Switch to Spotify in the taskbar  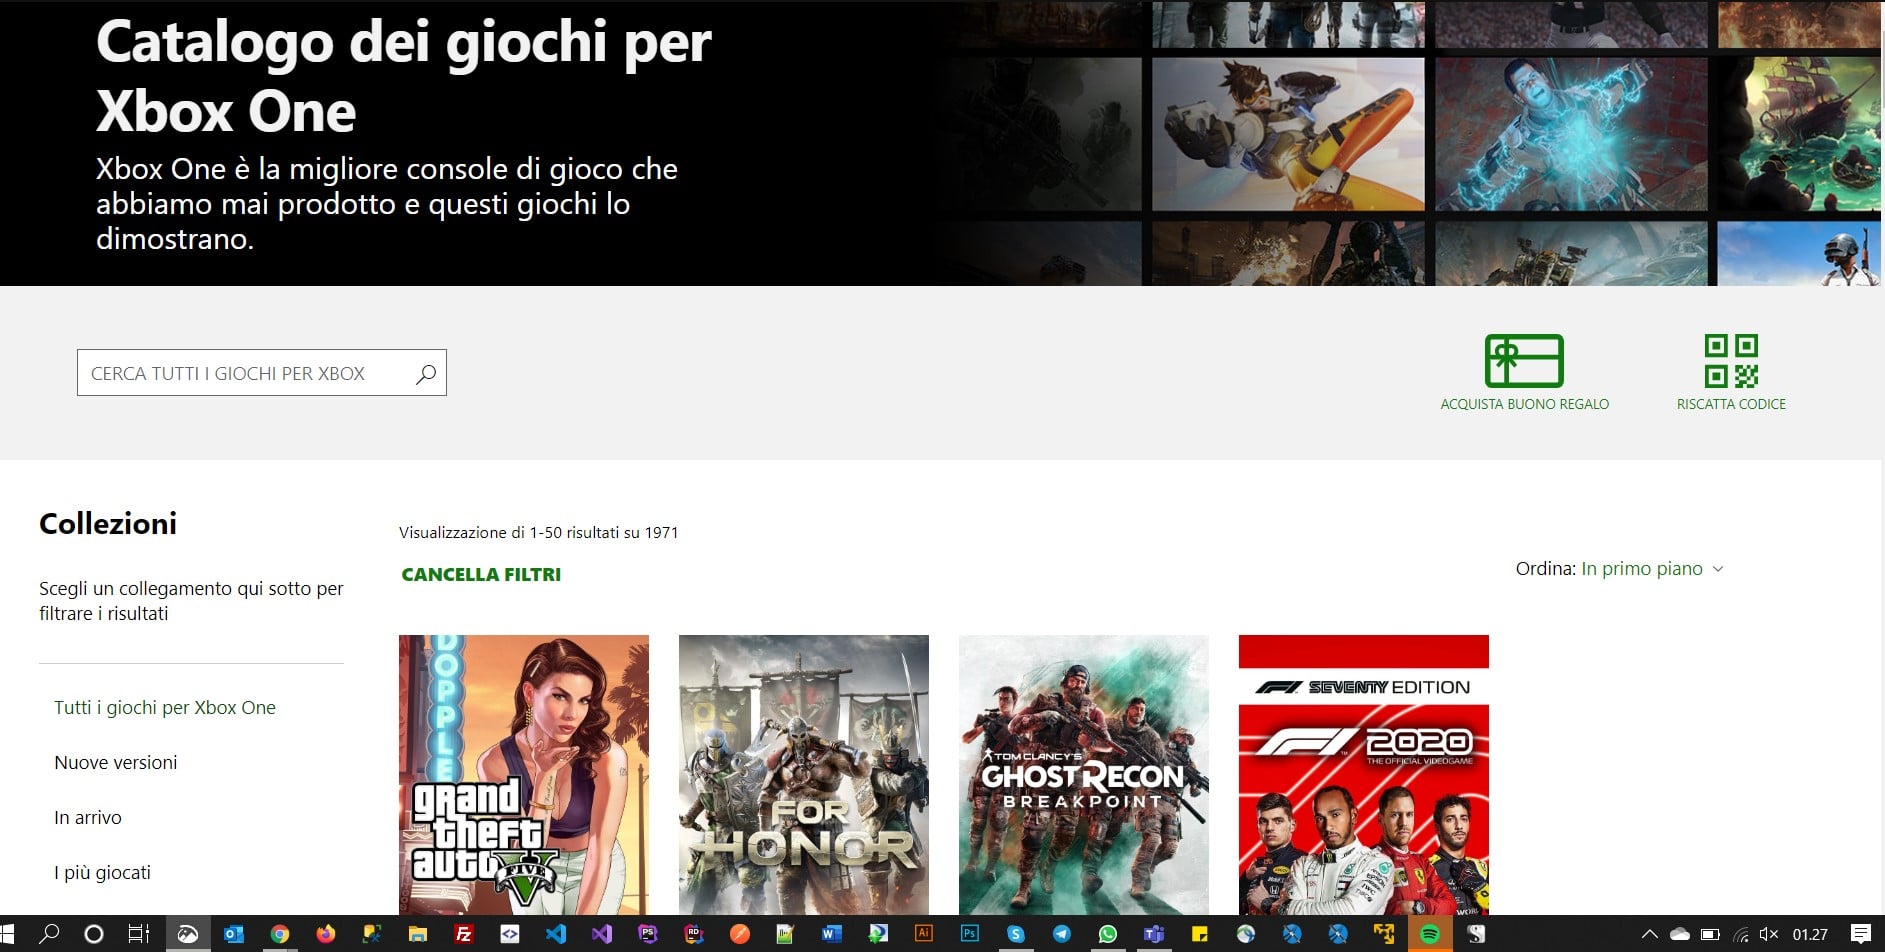[1430, 934]
